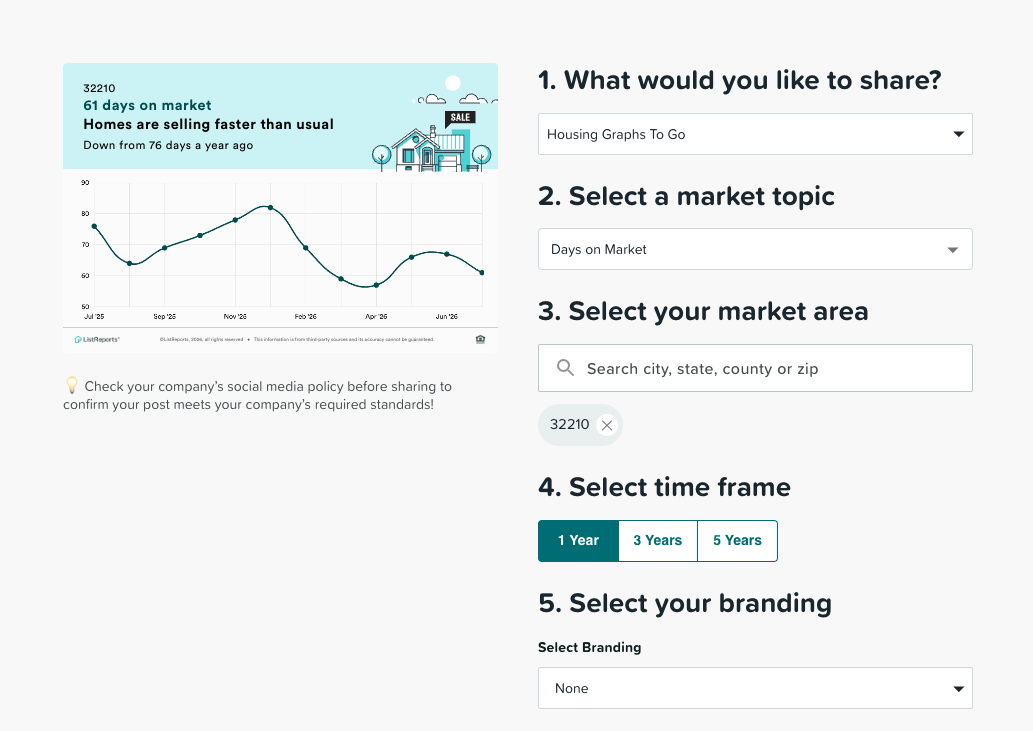Click the SALE house illustration

click(432, 143)
